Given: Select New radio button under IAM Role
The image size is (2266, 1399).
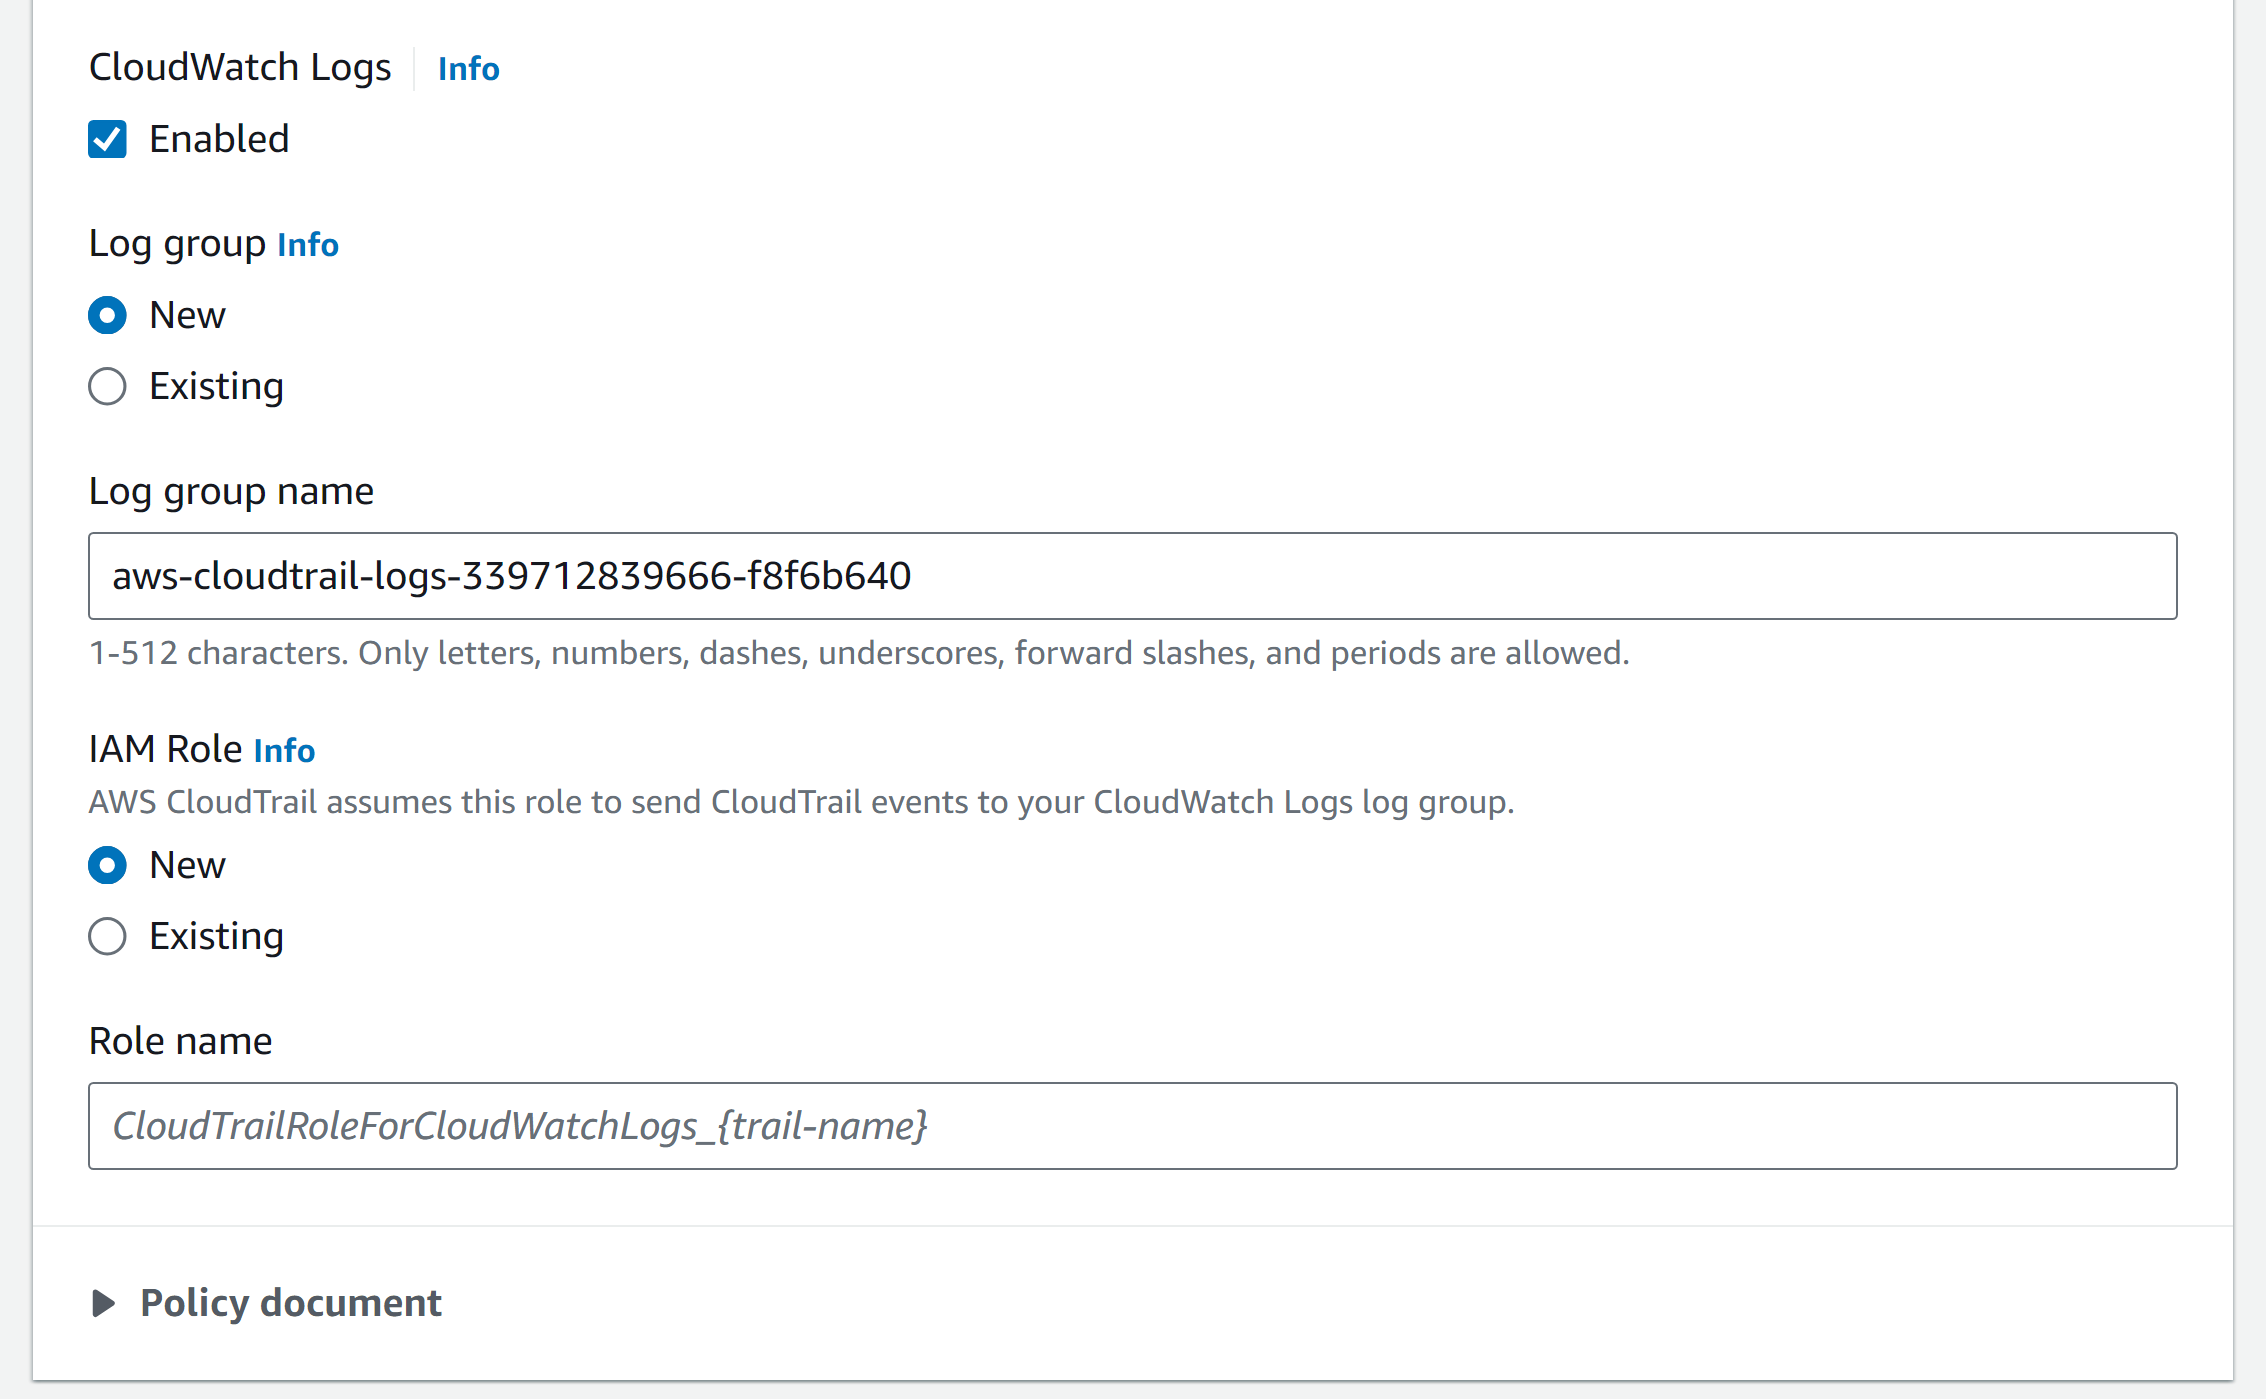Looking at the screenshot, I should [x=107, y=865].
